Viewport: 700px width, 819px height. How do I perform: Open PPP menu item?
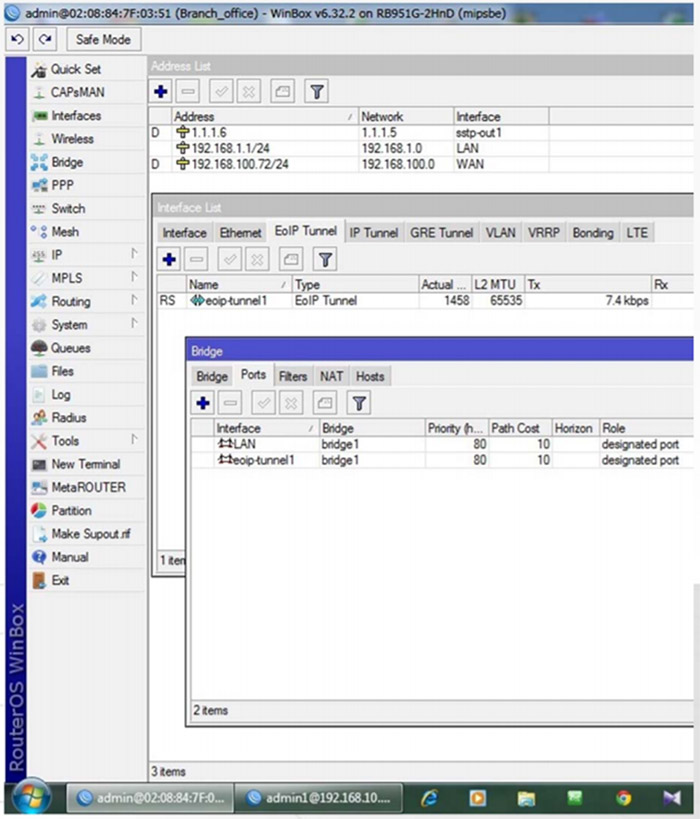point(62,185)
